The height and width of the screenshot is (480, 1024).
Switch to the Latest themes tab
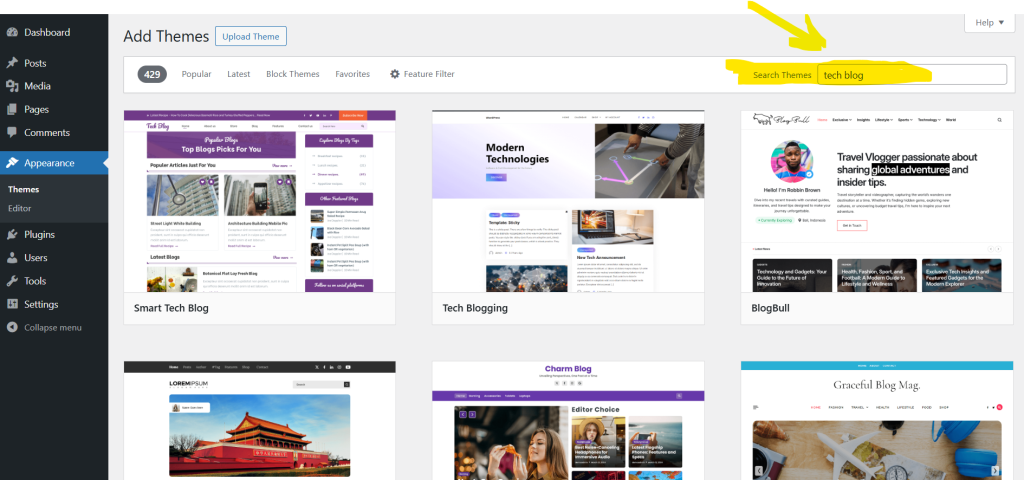pos(238,74)
